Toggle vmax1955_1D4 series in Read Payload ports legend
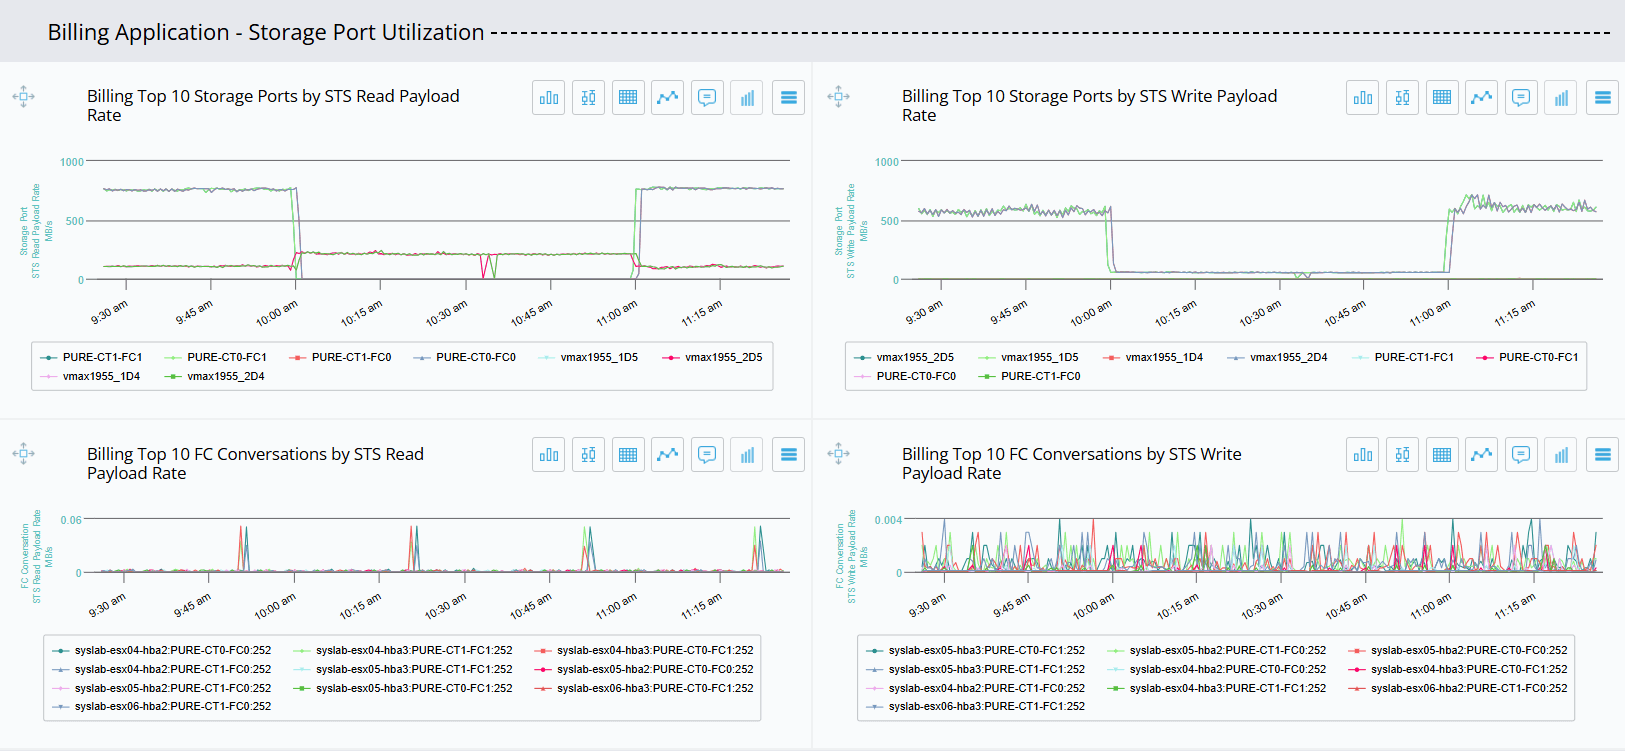The height and width of the screenshot is (751, 1625). pos(91,376)
